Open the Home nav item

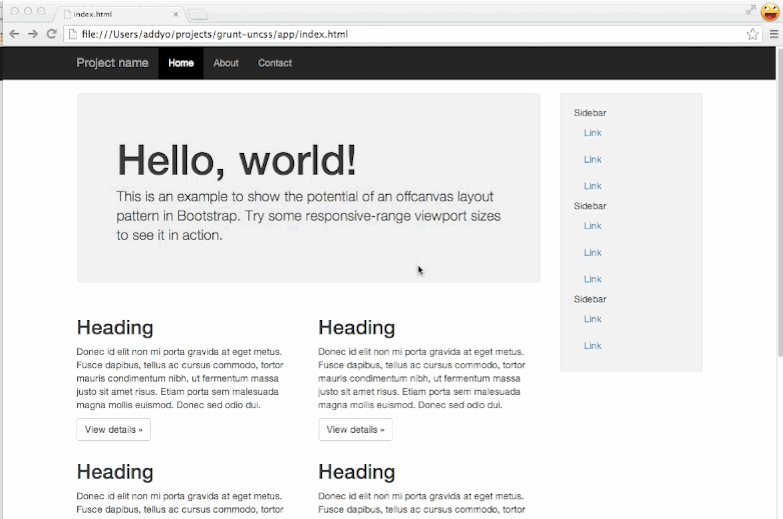click(x=181, y=63)
